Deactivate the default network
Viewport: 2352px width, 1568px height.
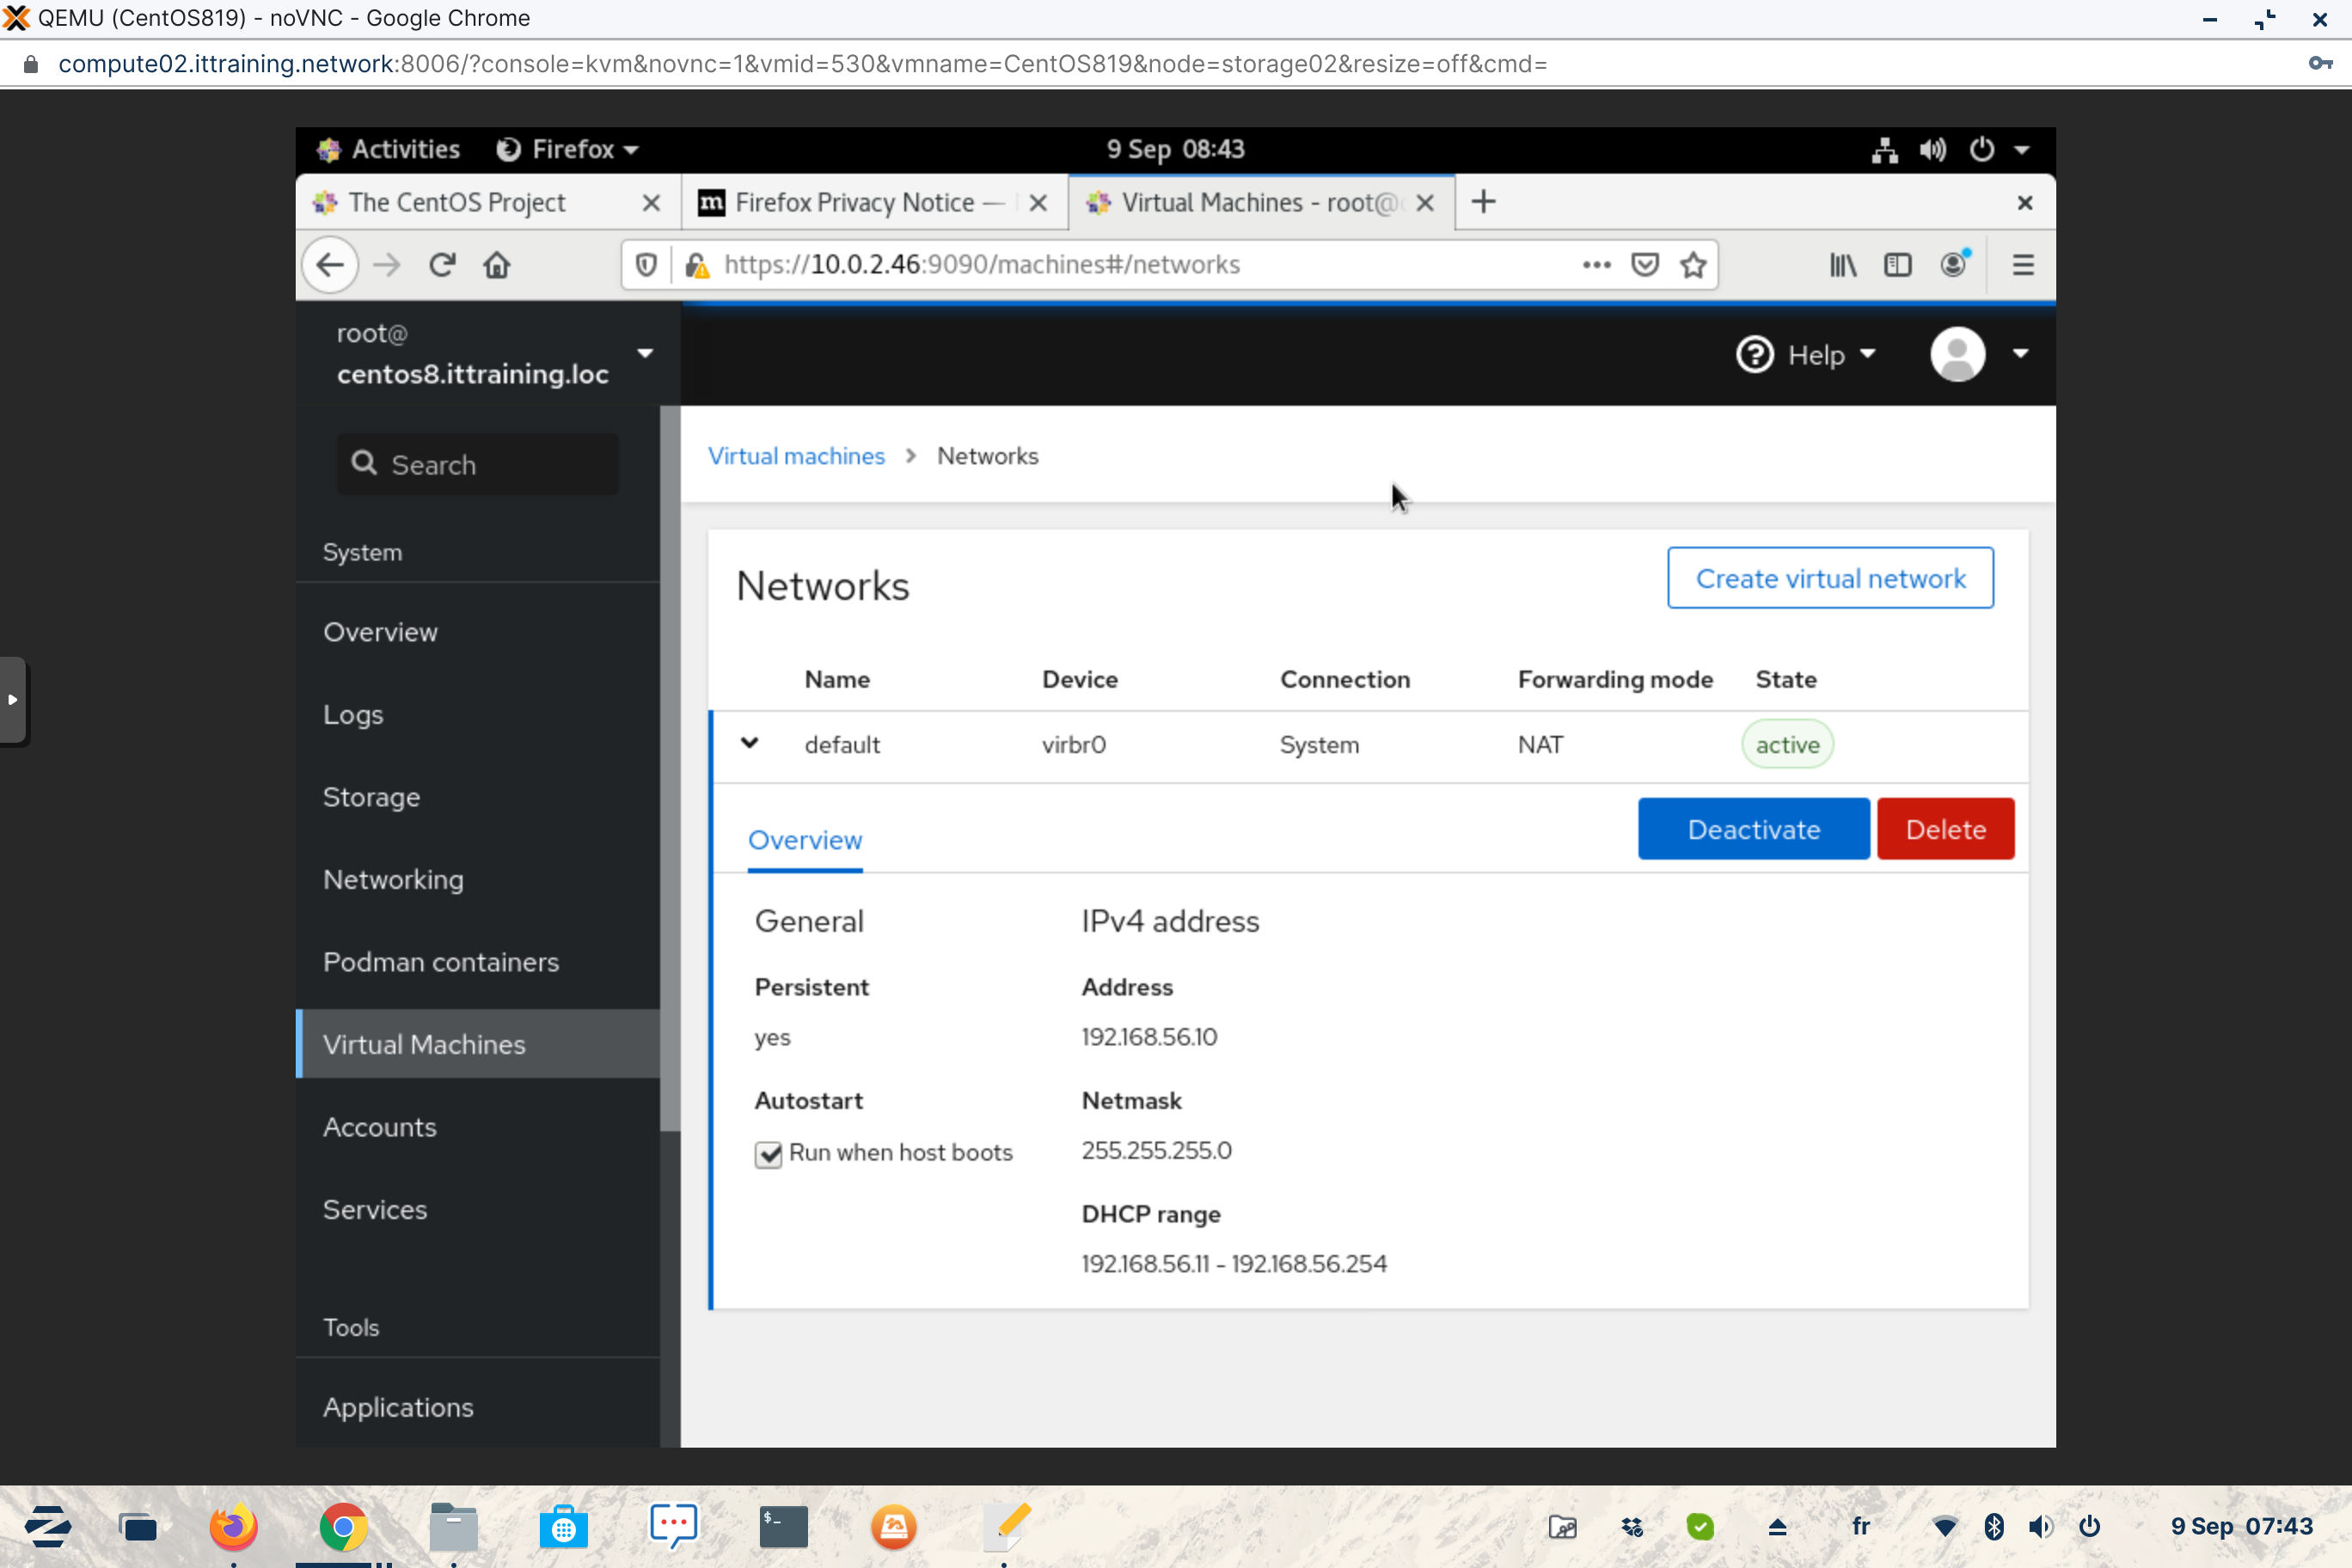click(x=1753, y=829)
